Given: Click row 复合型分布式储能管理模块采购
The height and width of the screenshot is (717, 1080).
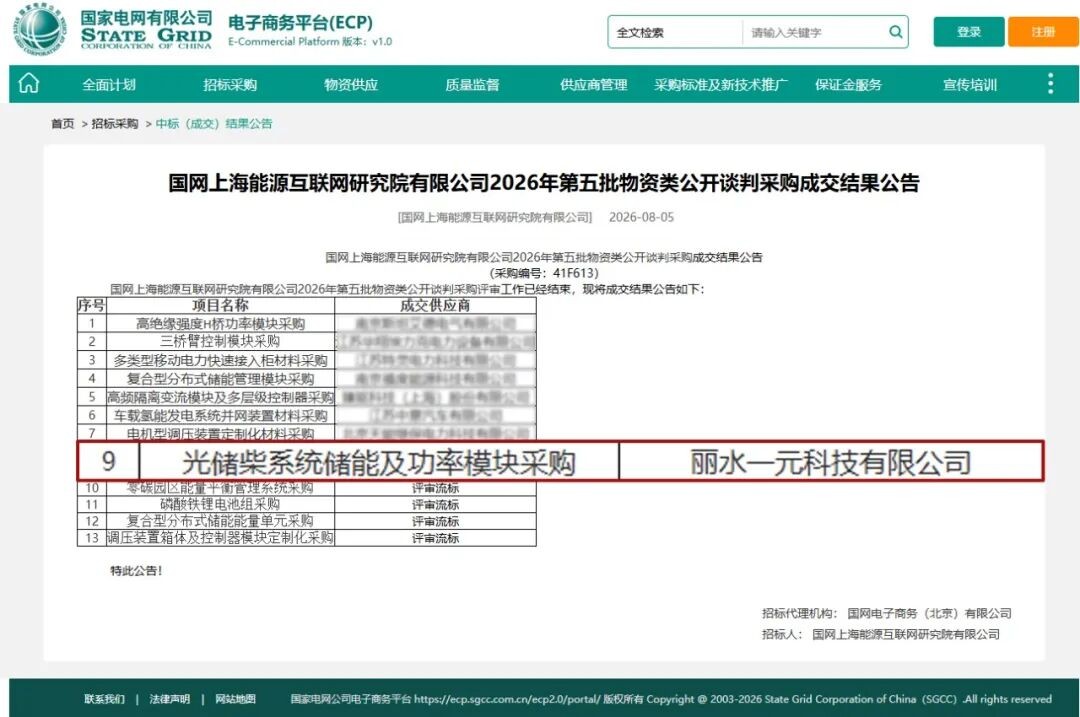Looking at the screenshot, I should pos(307,378).
